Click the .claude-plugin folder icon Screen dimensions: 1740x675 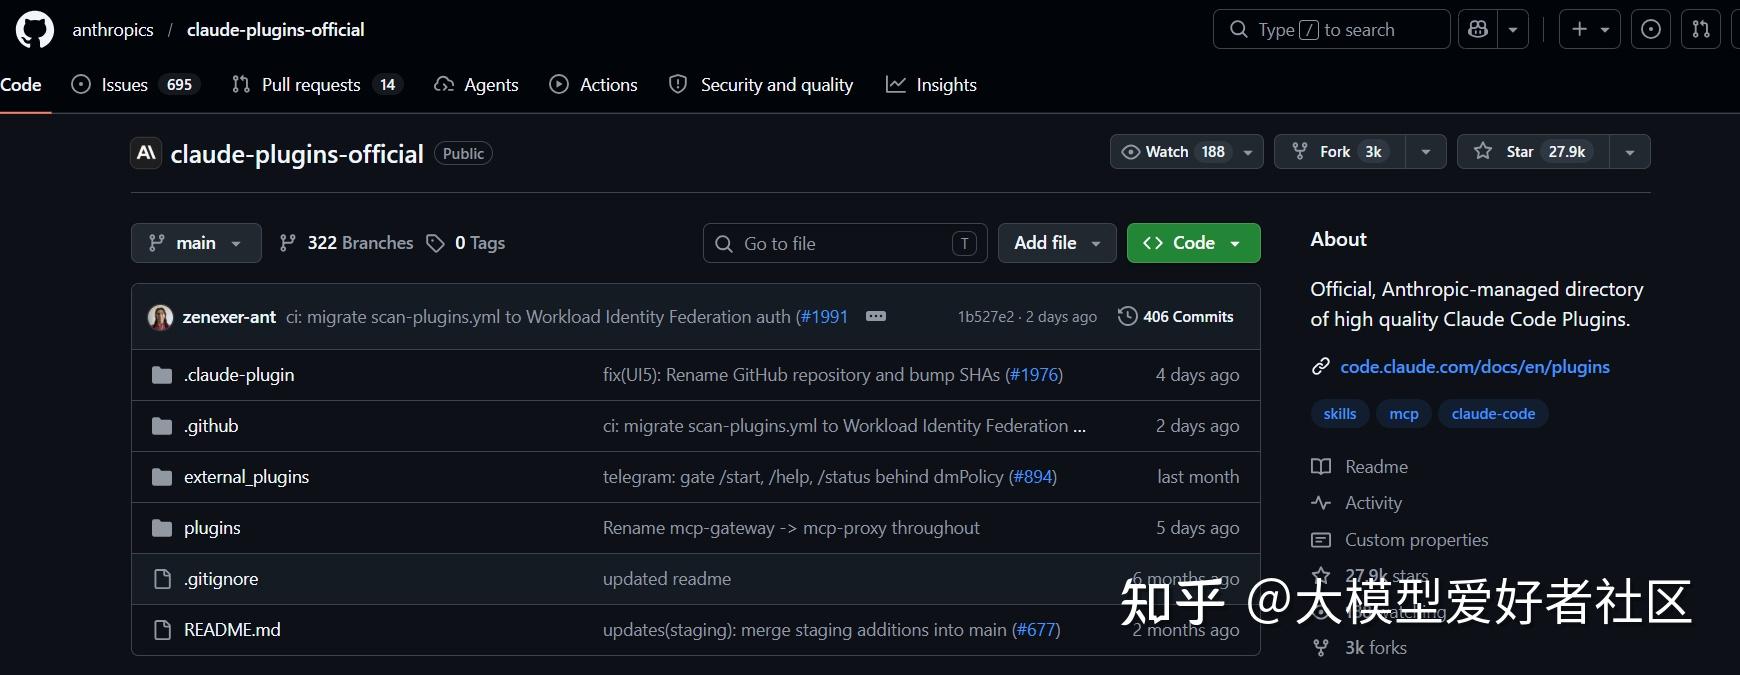pyautogui.click(x=162, y=375)
